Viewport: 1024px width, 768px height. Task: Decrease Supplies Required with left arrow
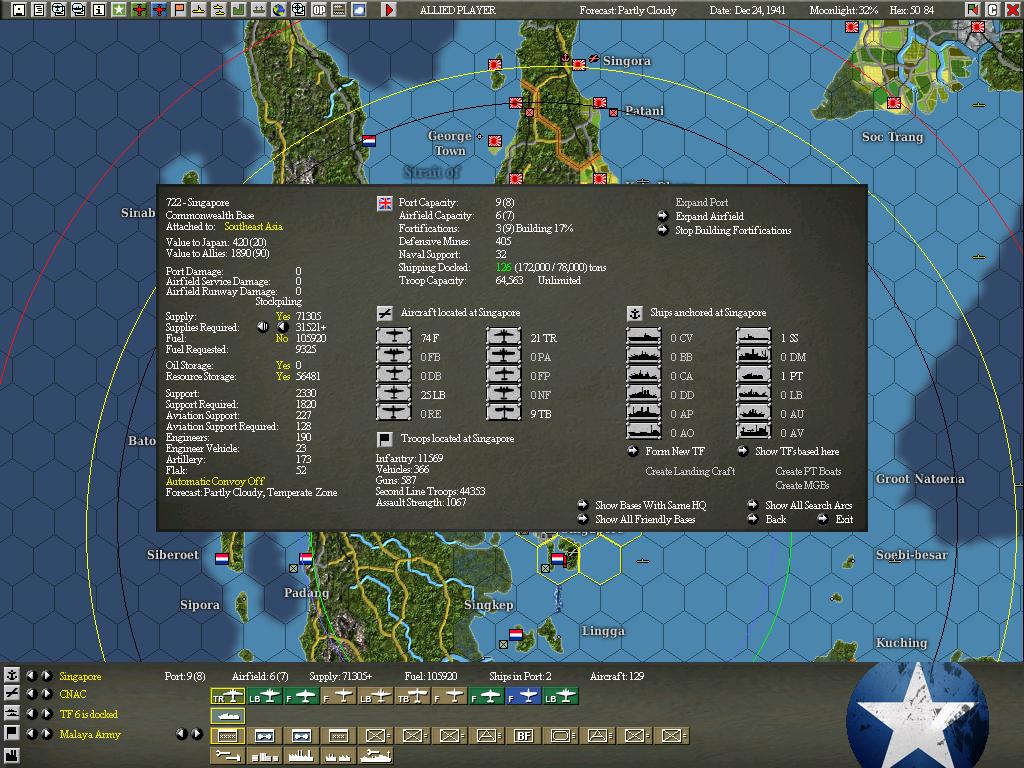(263, 327)
